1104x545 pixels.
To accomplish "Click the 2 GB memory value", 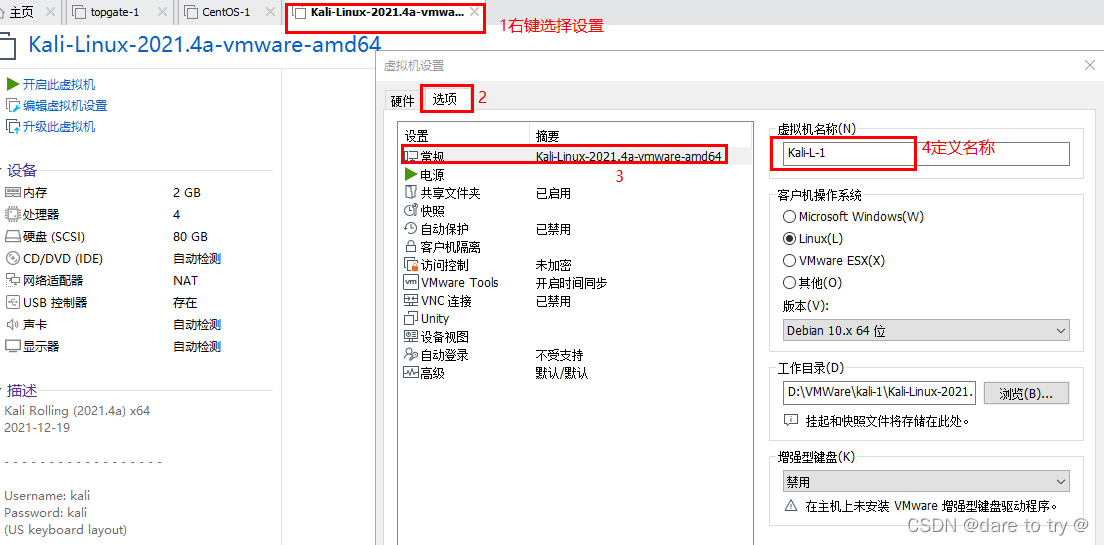I will click(x=187, y=192).
